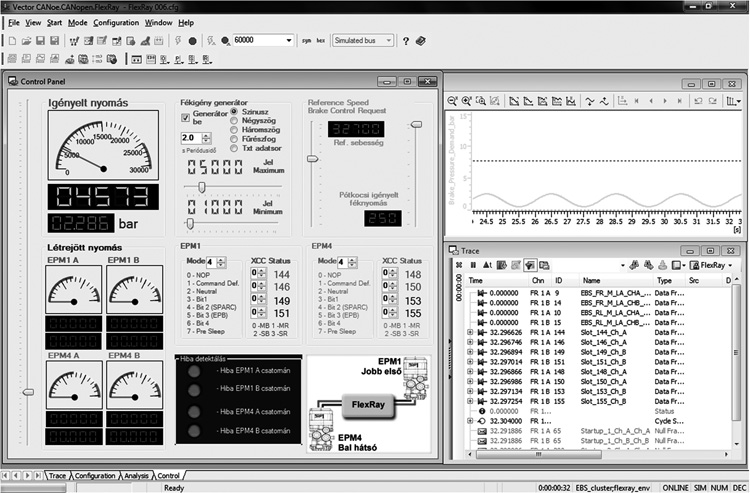The width and height of the screenshot is (750, 493).
Task: Click the Open configuration folder icon
Action: (x=26, y=41)
